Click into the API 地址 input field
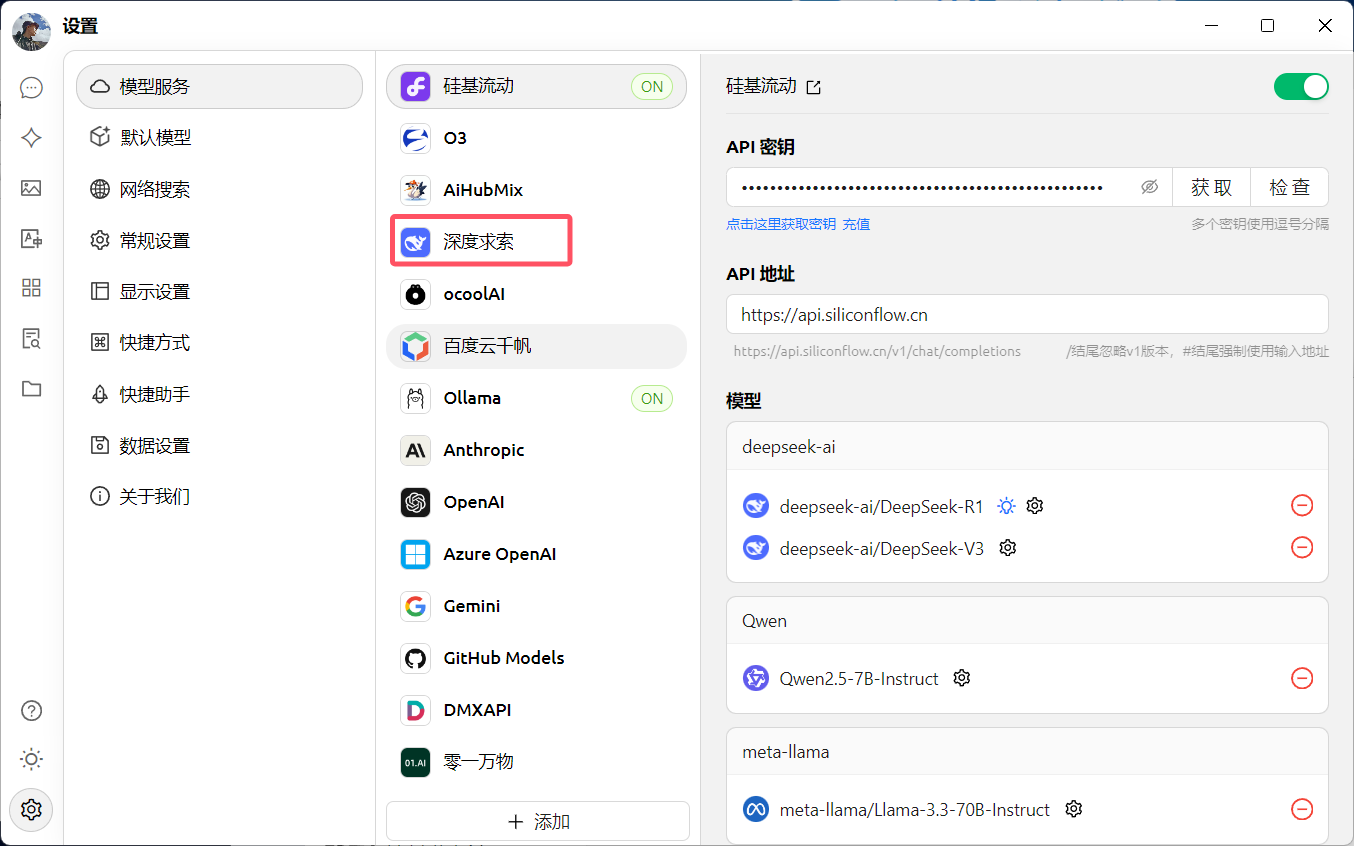Screen dimensions: 1354x846 [1027, 314]
